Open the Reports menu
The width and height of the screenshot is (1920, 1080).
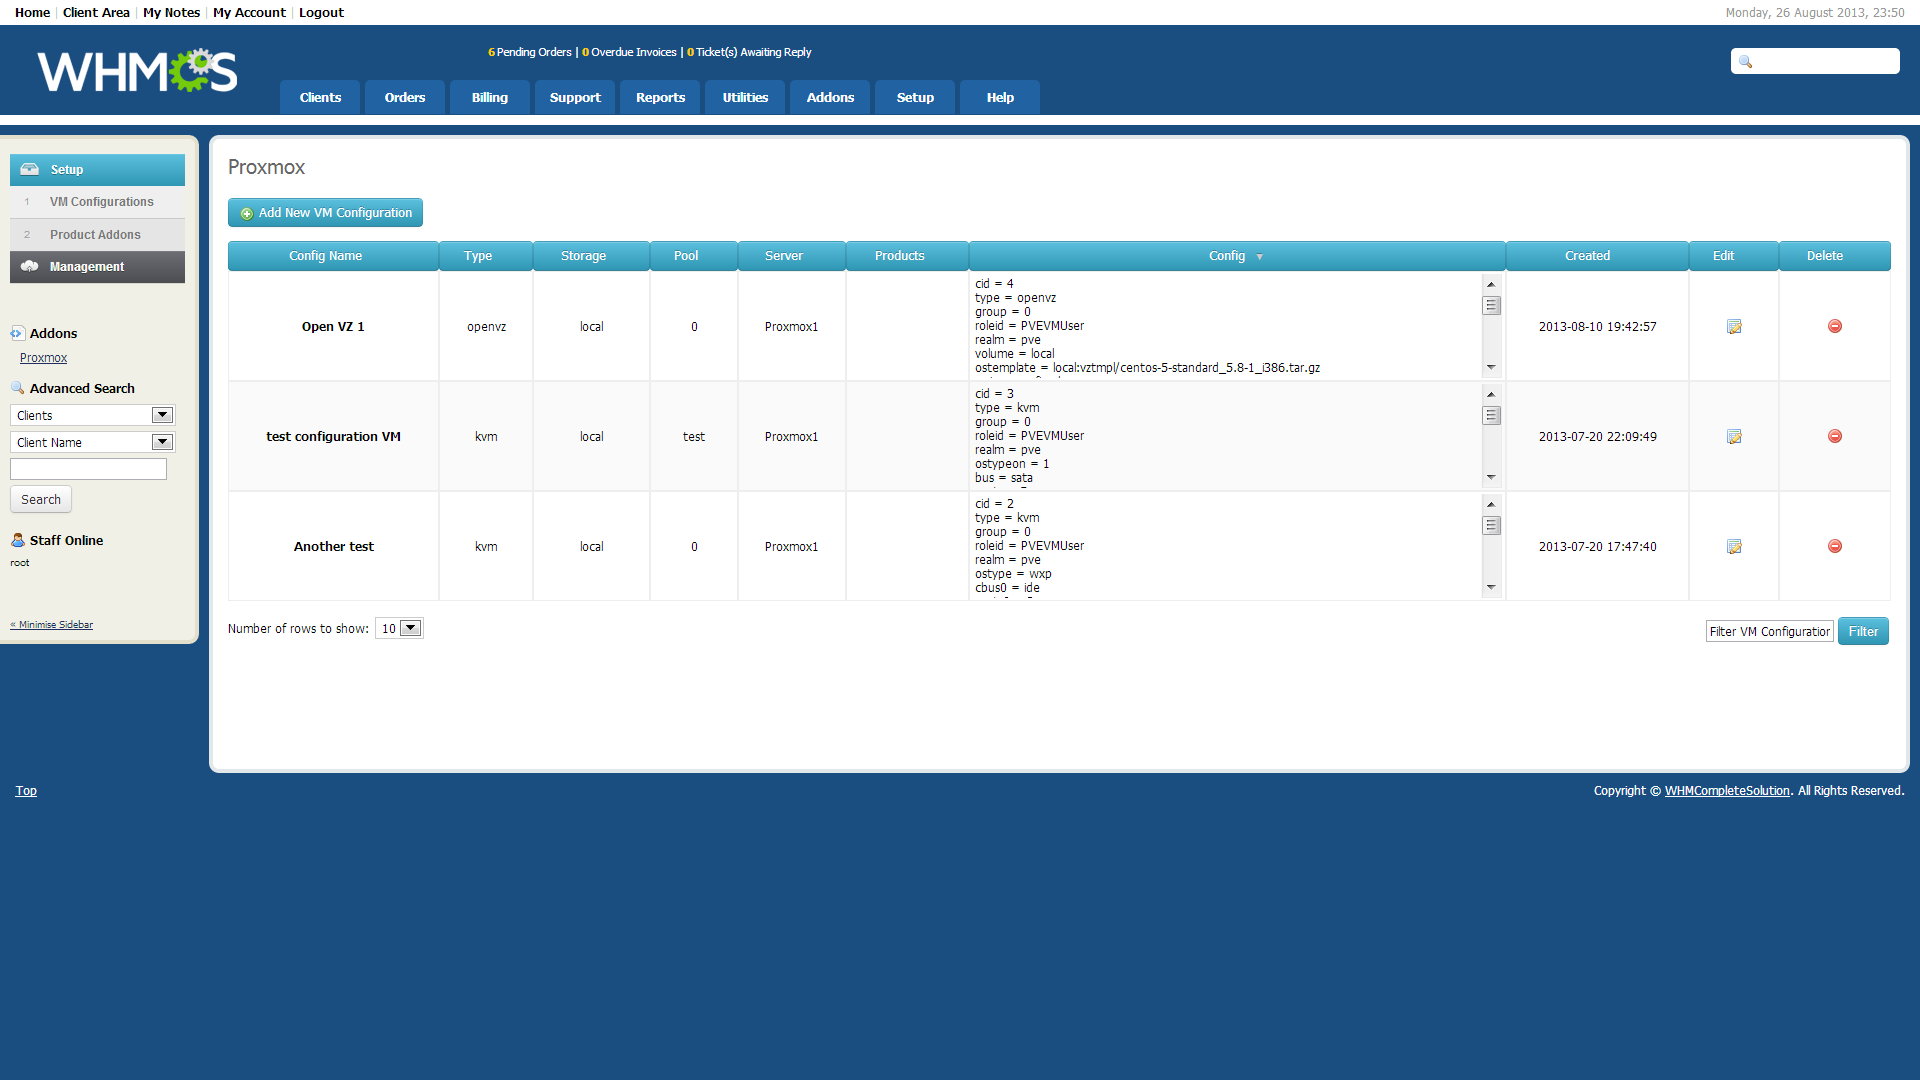pyautogui.click(x=660, y=97)
